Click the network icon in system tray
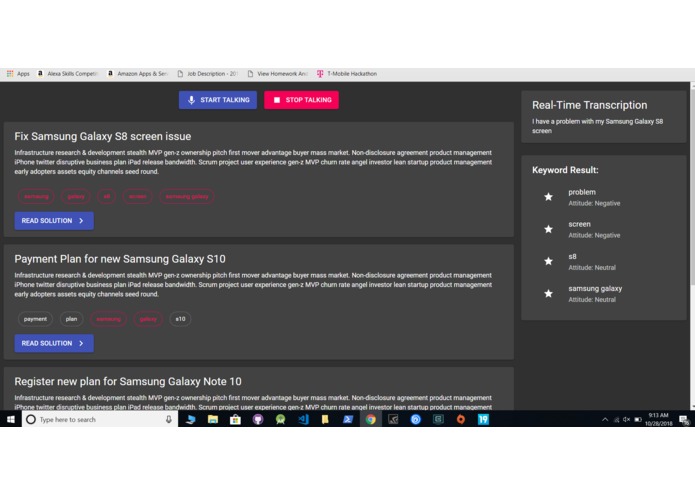Image resolution: width=695 pixels, height=494 pixels. click(616, 420)
